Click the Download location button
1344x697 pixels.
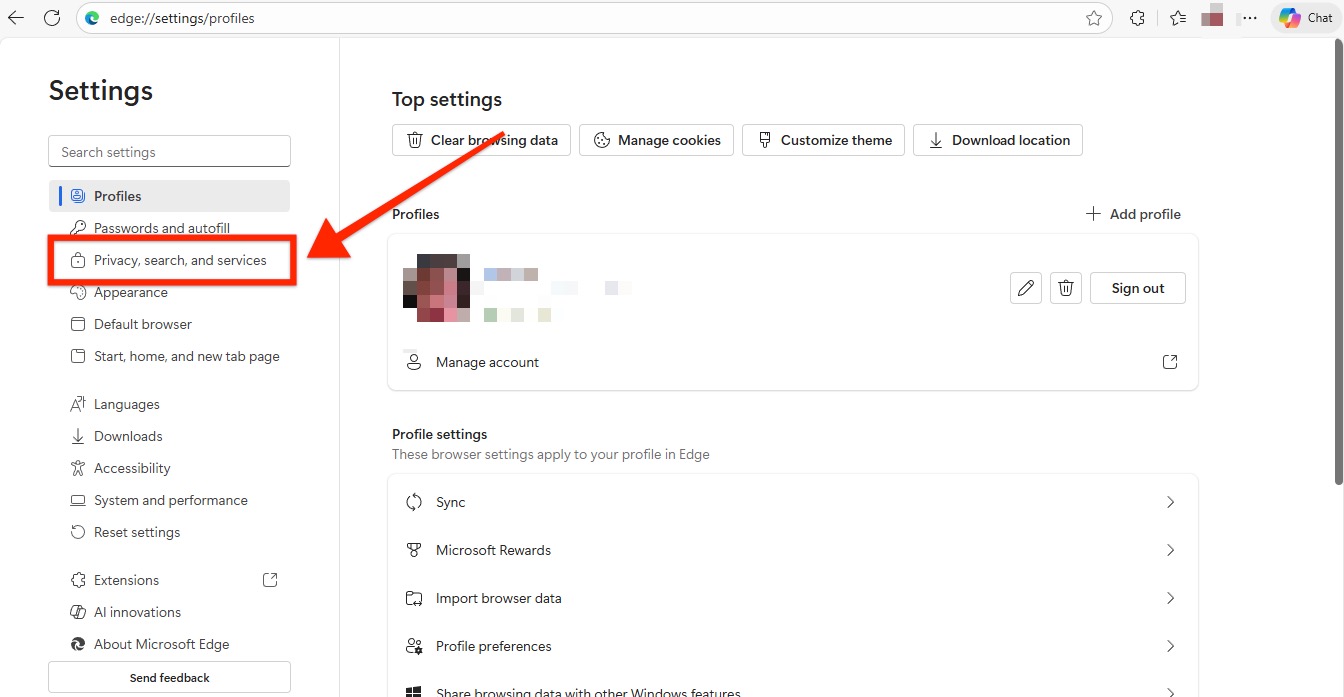click(x=998, y=140)
